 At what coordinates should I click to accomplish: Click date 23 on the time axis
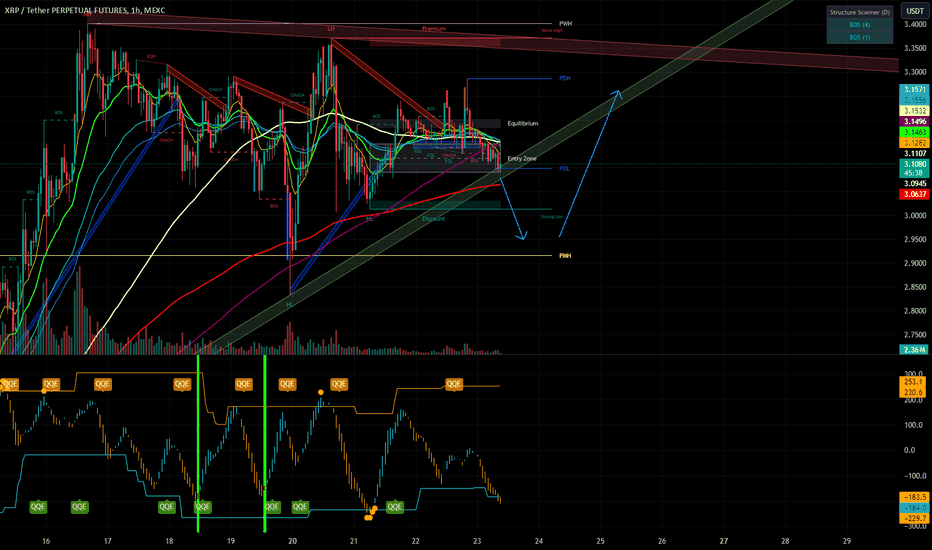pos(477,541)
